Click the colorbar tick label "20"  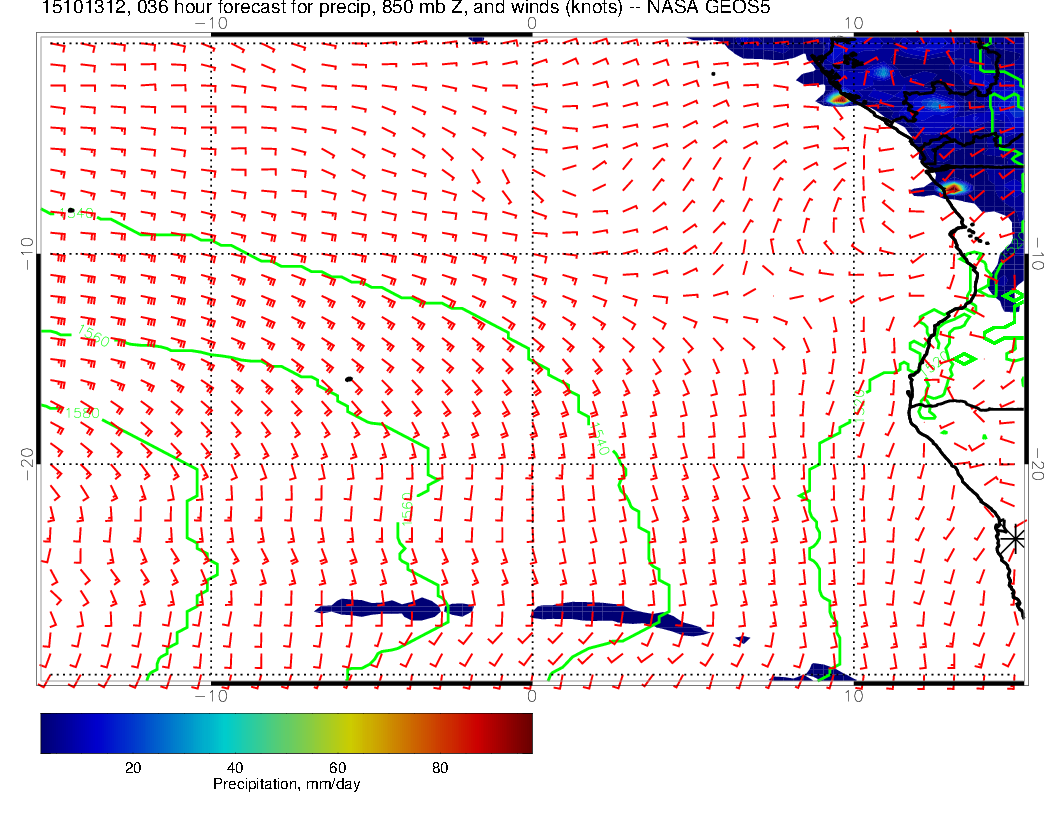point(133,768)
